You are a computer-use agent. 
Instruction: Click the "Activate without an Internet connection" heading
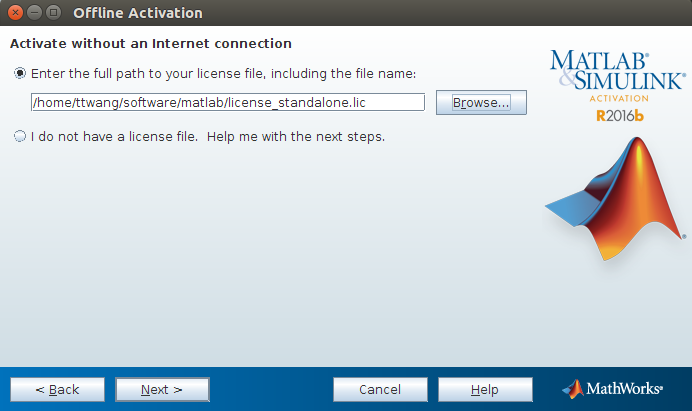151,44
